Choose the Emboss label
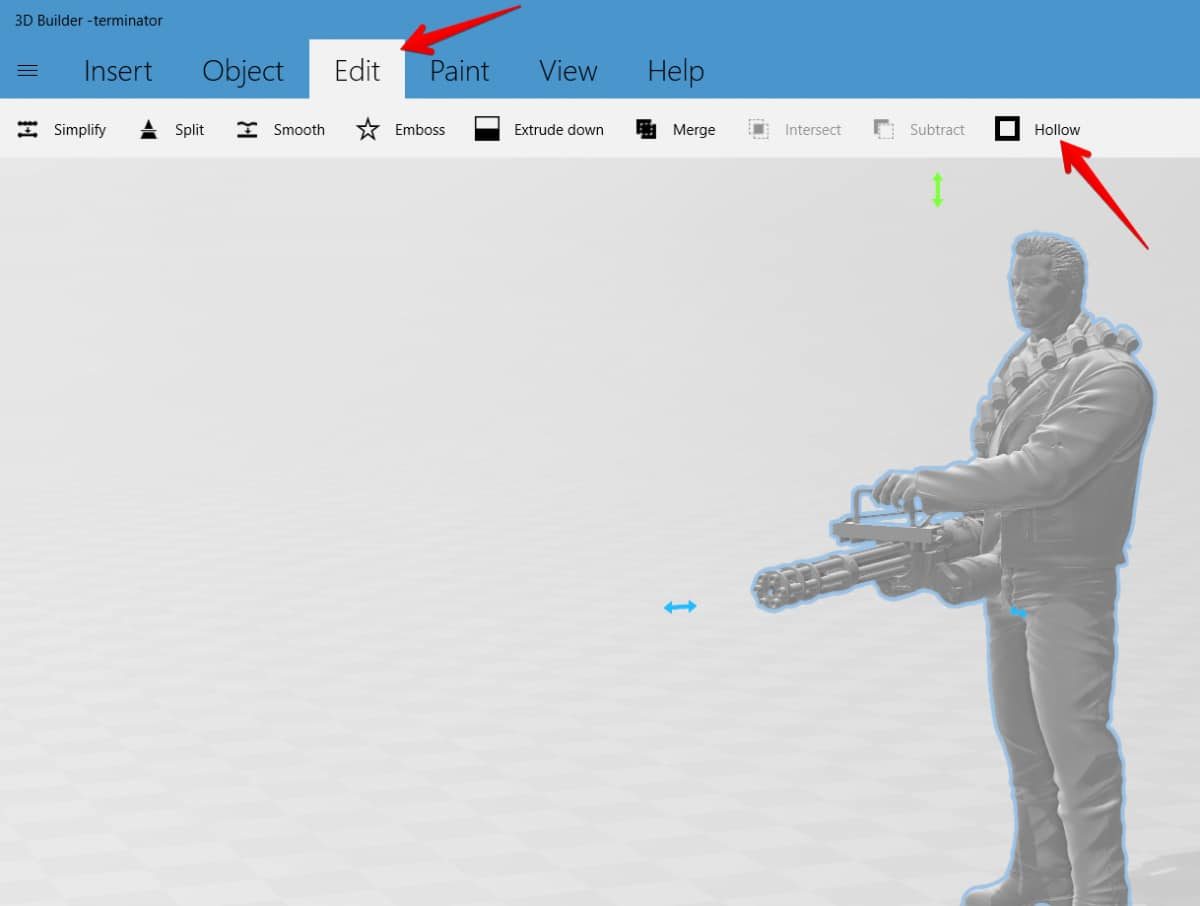 (420, 130)
